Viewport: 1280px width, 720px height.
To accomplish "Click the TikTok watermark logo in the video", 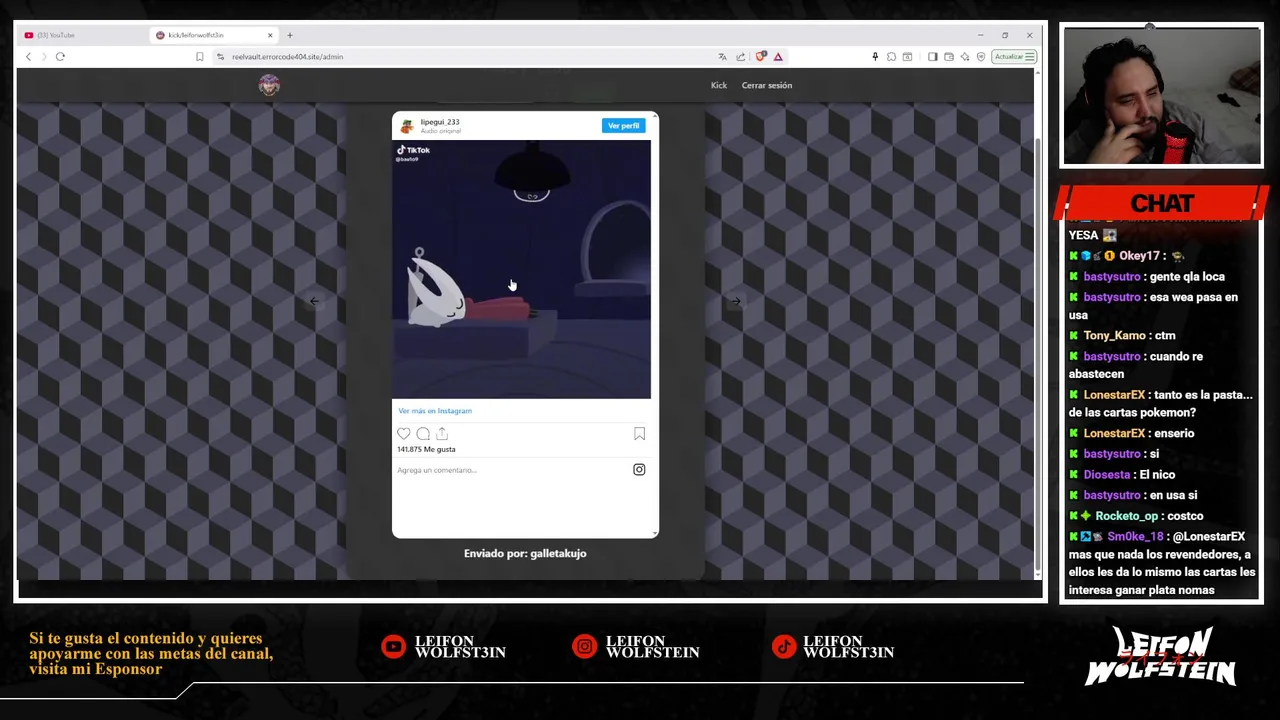I will (x=413, y=150).
